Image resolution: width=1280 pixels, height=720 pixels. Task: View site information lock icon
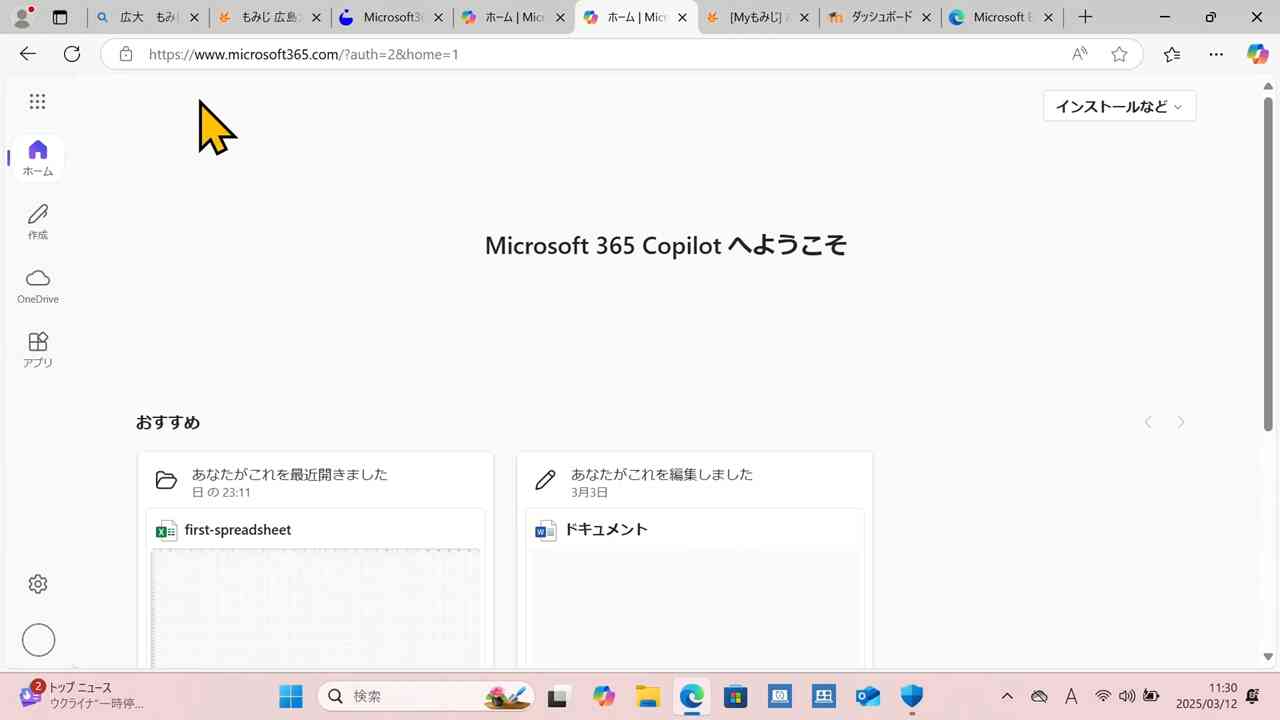click(126, 54)
